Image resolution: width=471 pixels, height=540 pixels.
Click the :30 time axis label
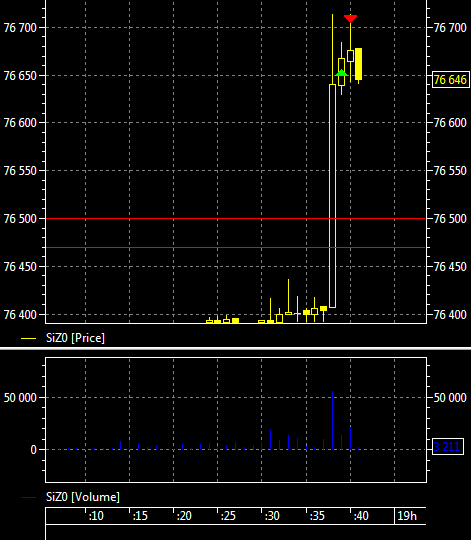tap(272, 516)
